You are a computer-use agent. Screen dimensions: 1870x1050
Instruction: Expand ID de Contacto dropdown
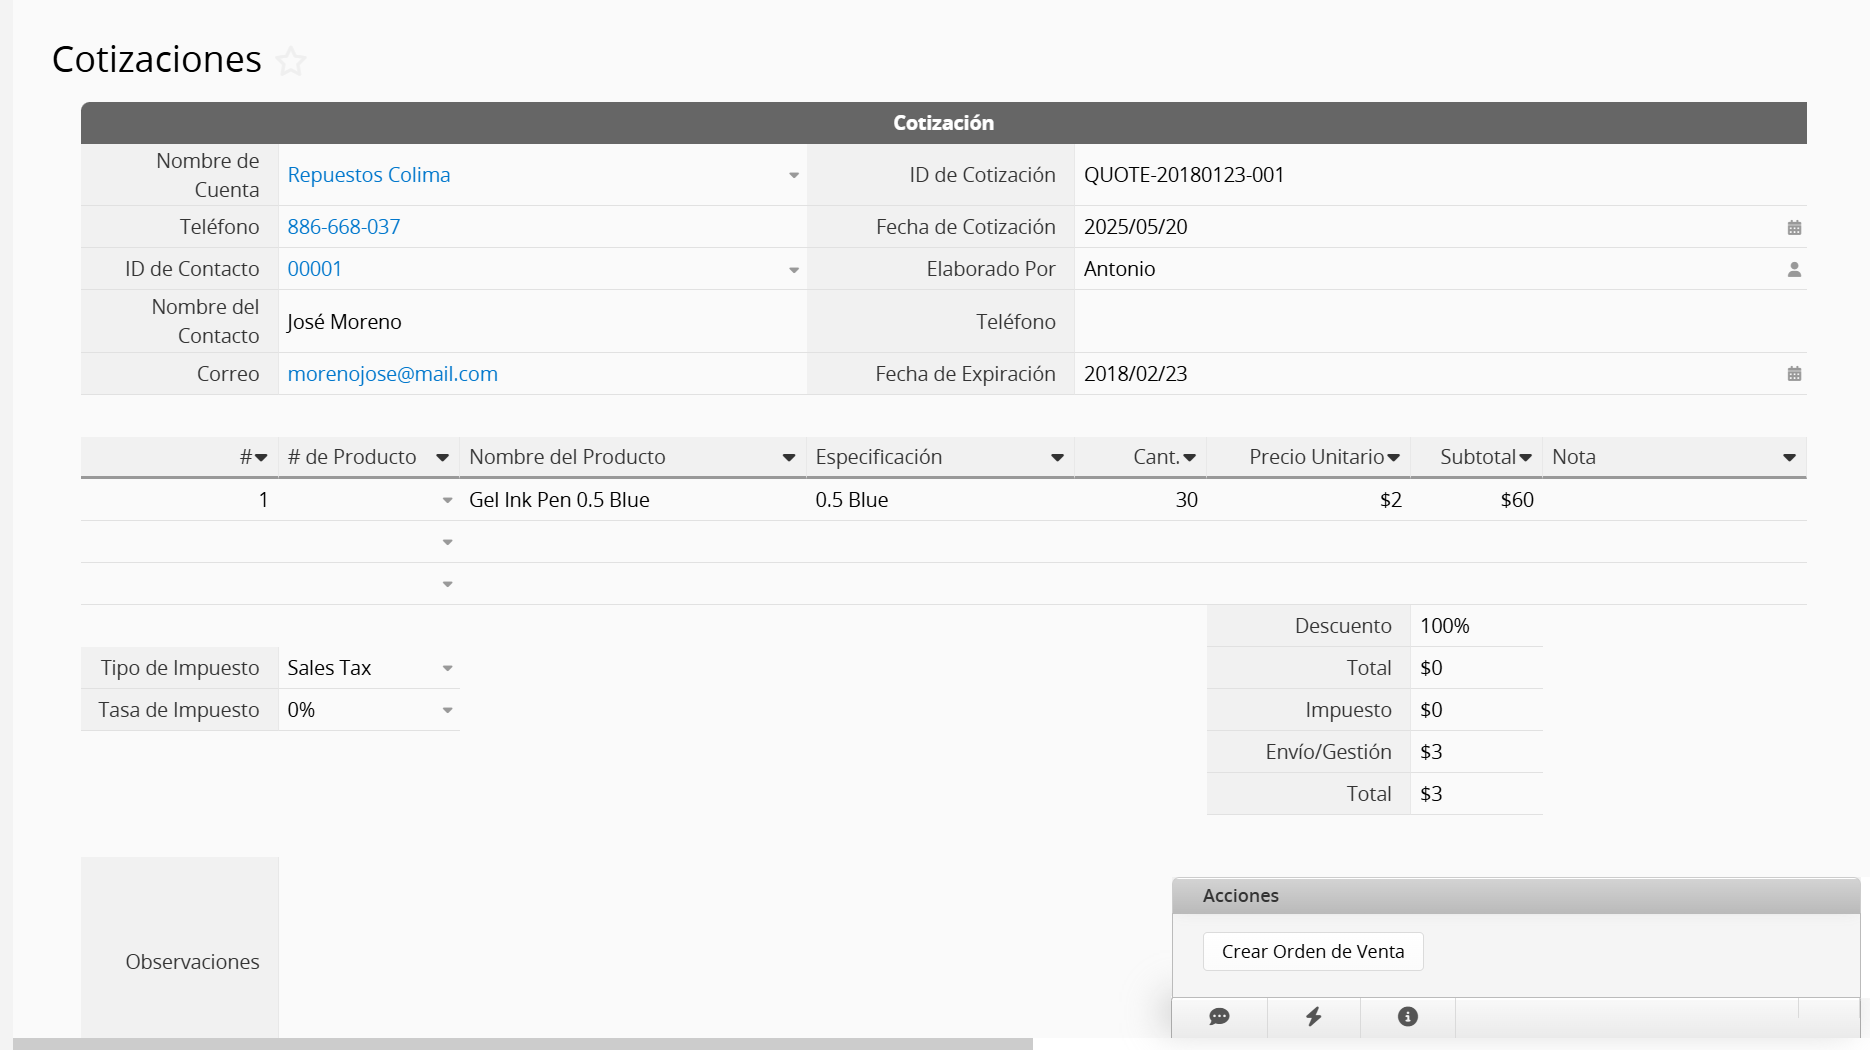[793, 270]
